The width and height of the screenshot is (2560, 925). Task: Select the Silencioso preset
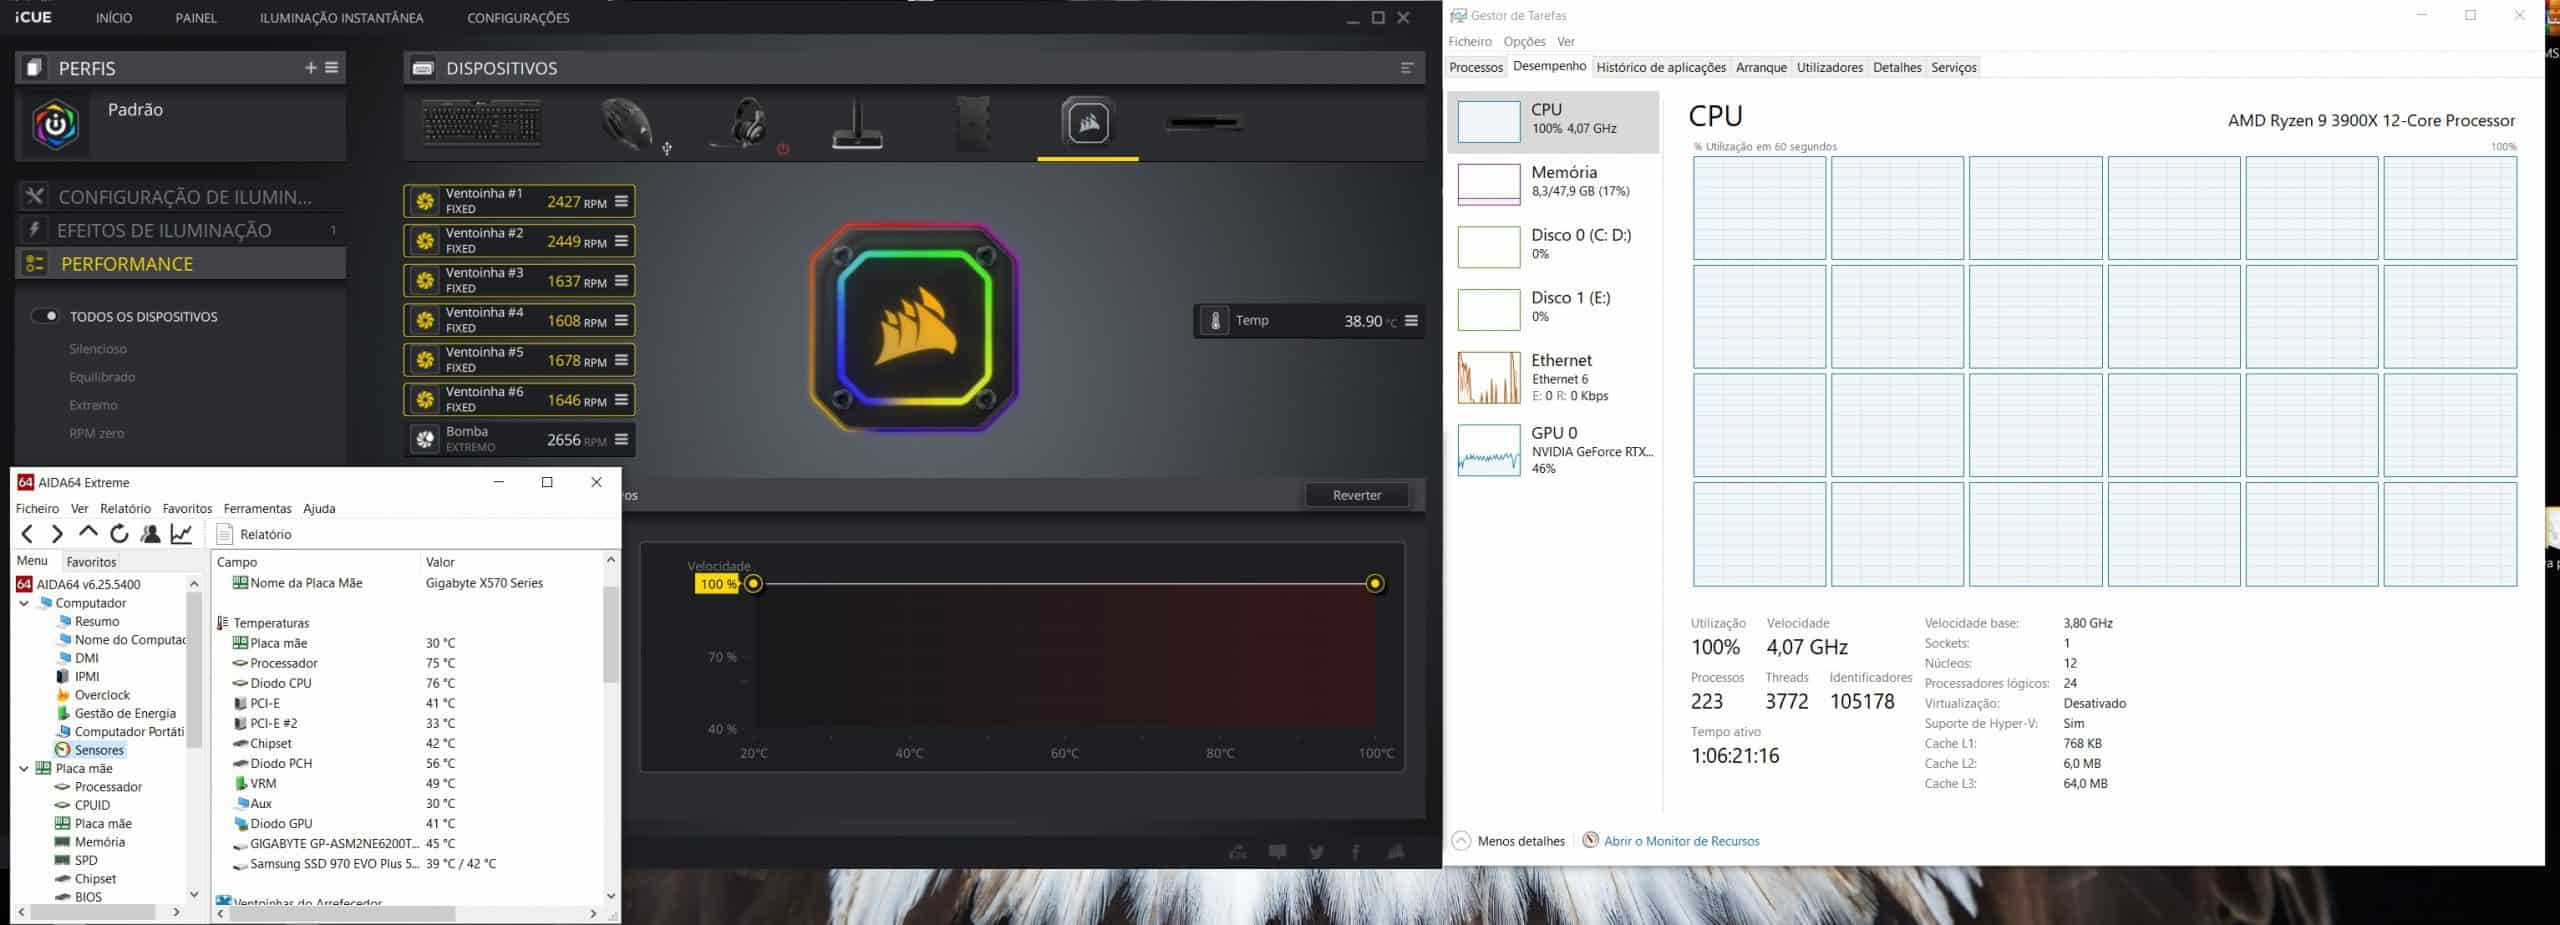tap(98, 349)
